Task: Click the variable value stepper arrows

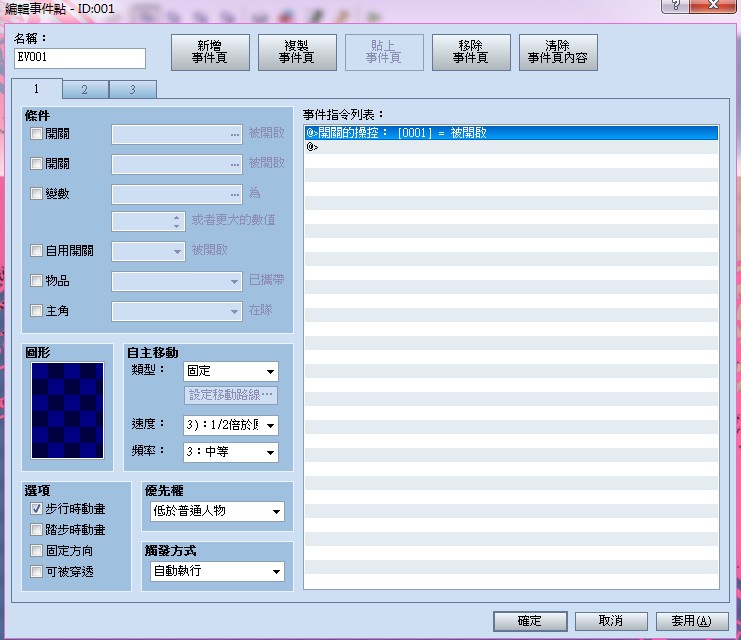Action: pos(176,222)
